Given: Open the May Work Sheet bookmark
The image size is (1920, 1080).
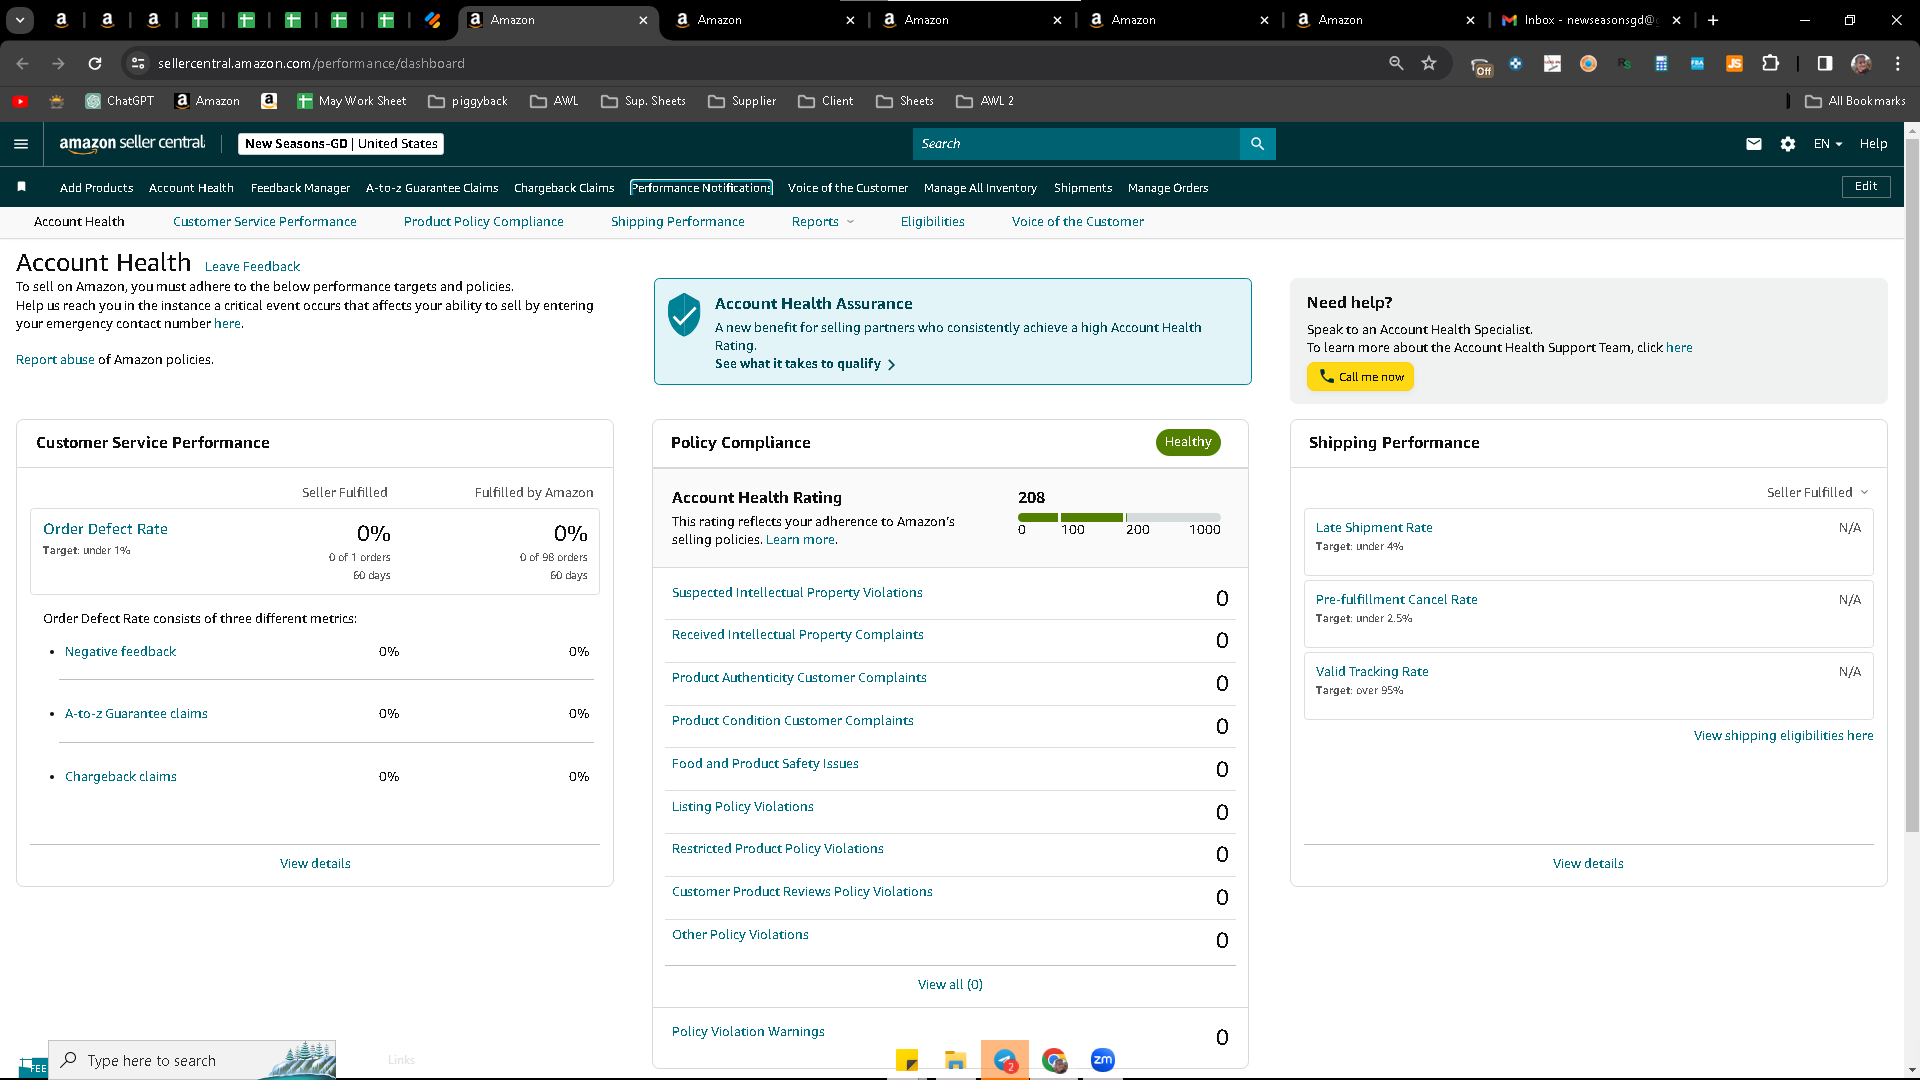Looking at the screenshot, I should (352, 101).
